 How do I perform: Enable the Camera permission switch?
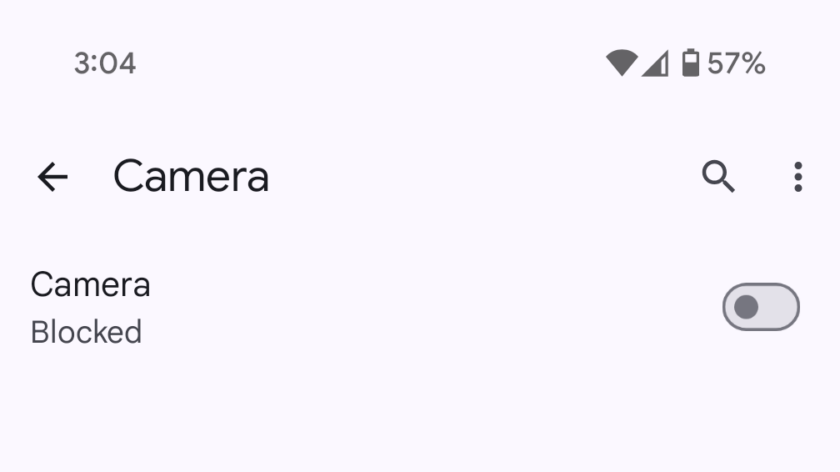click(x=761, y=307)
